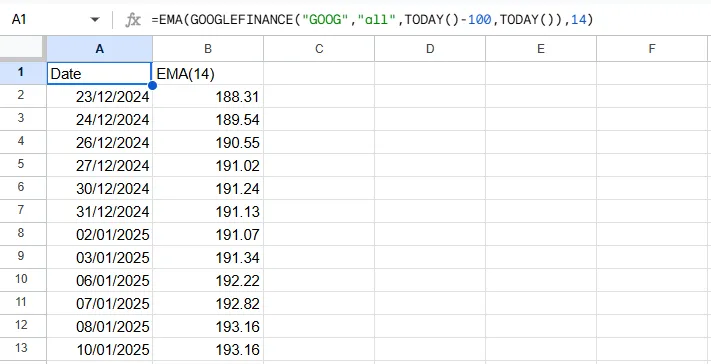Select row 7 header

[x=23, y=211]
